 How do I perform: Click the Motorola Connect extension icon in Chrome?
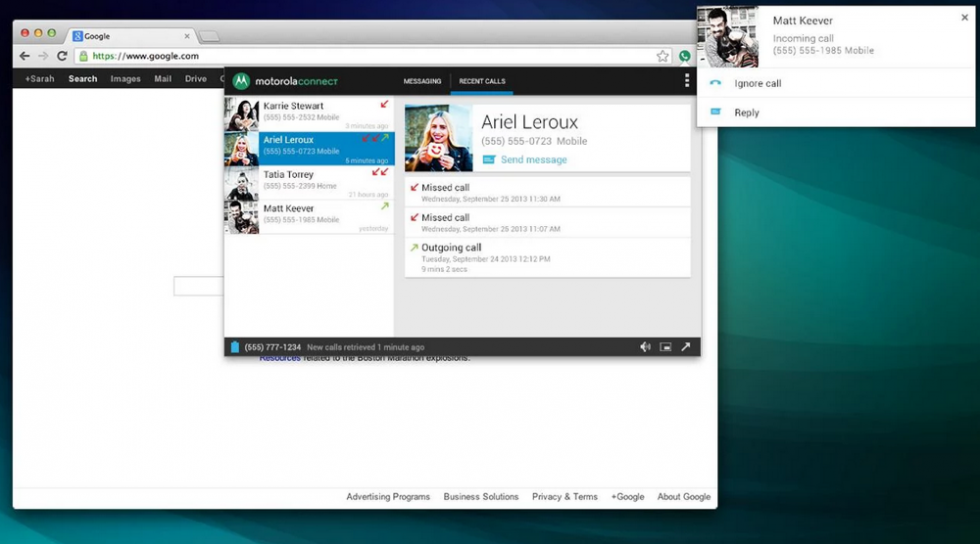685,57
